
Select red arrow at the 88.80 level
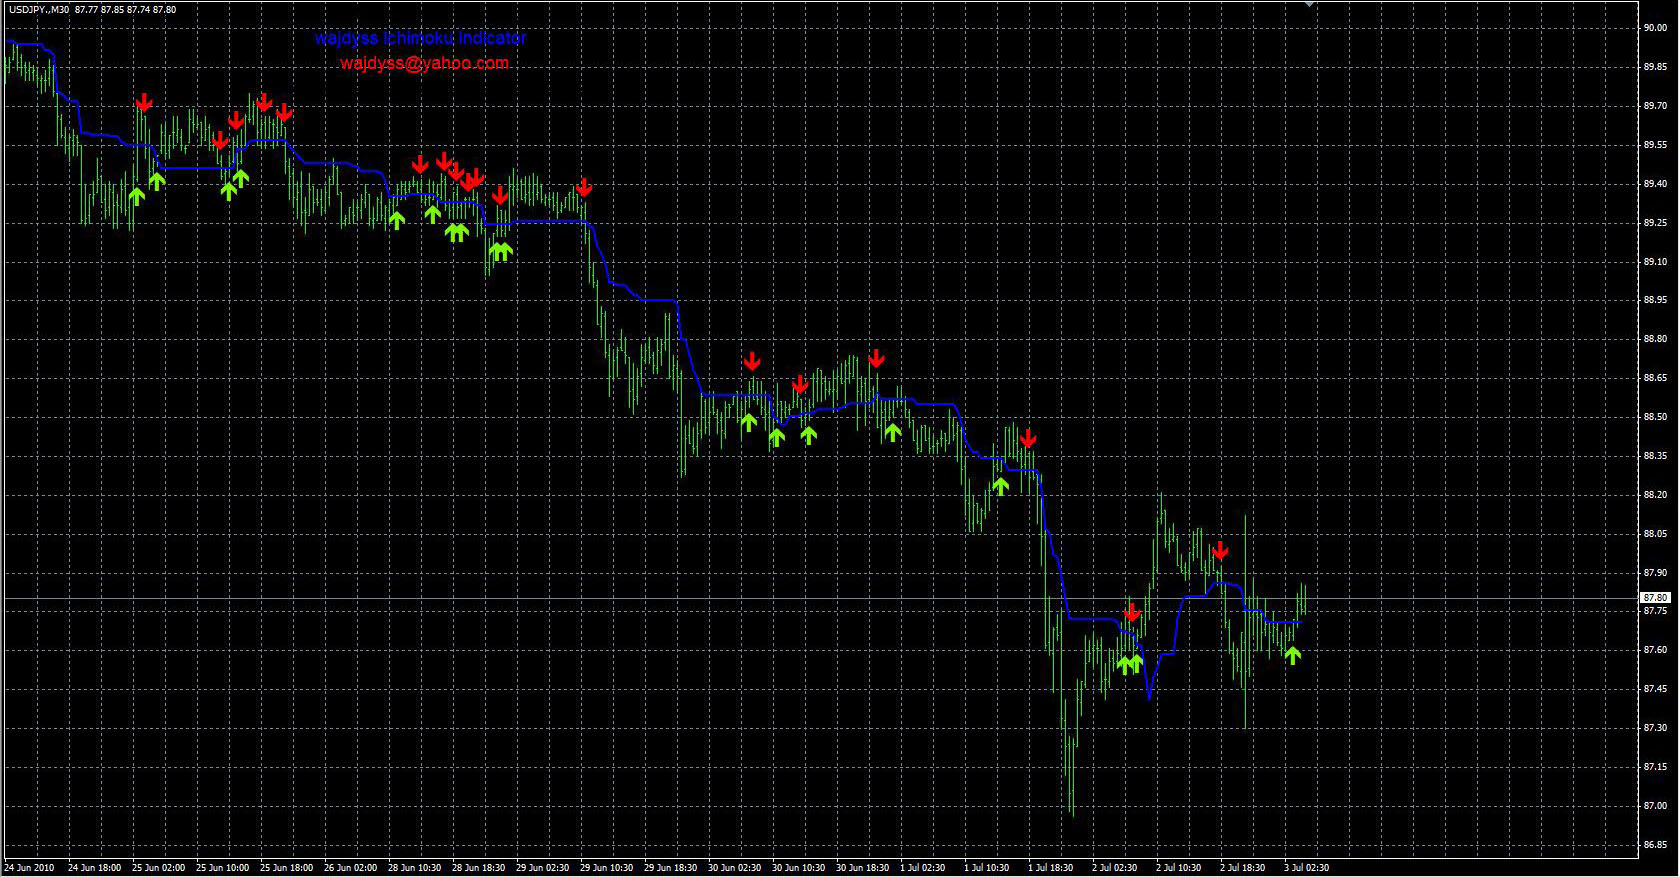click(876, 358)
